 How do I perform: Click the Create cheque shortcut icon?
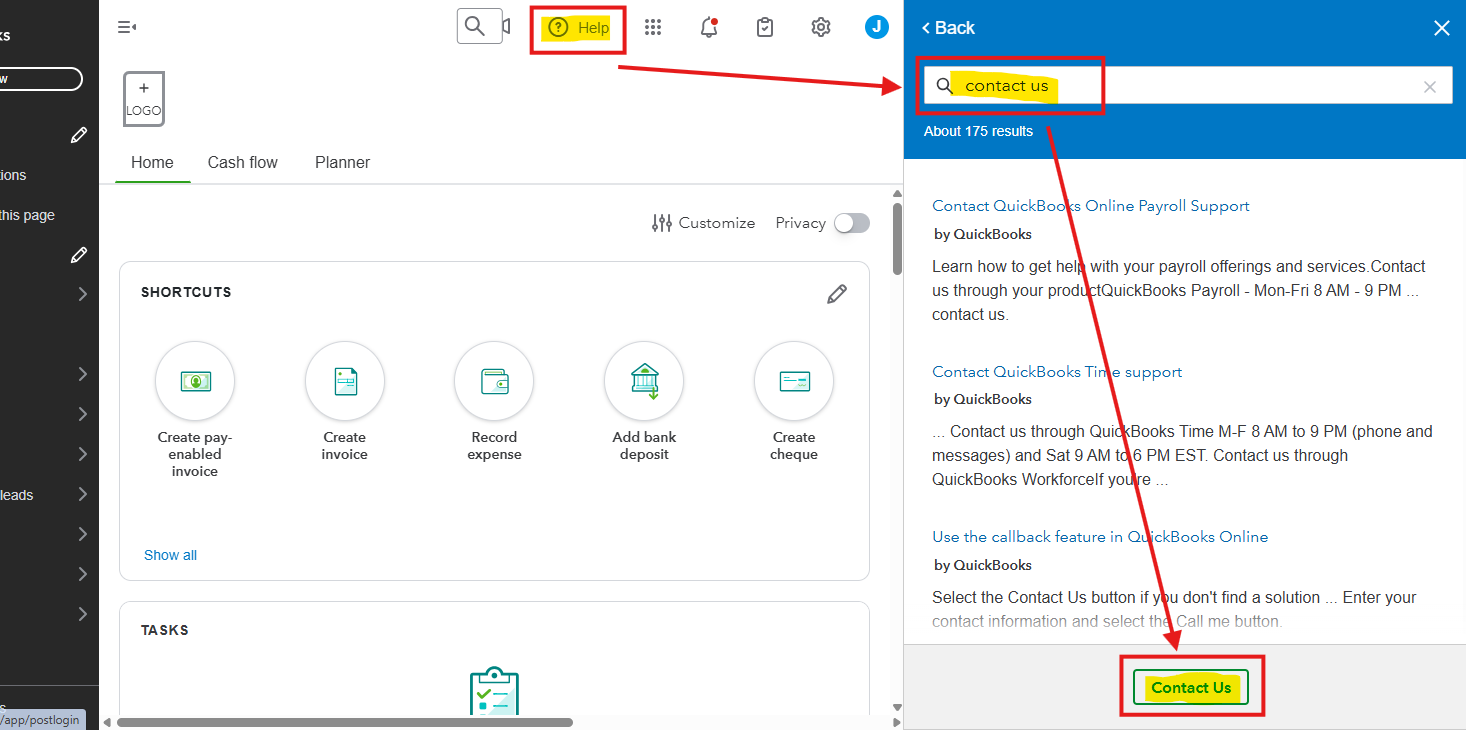(794, 381)
